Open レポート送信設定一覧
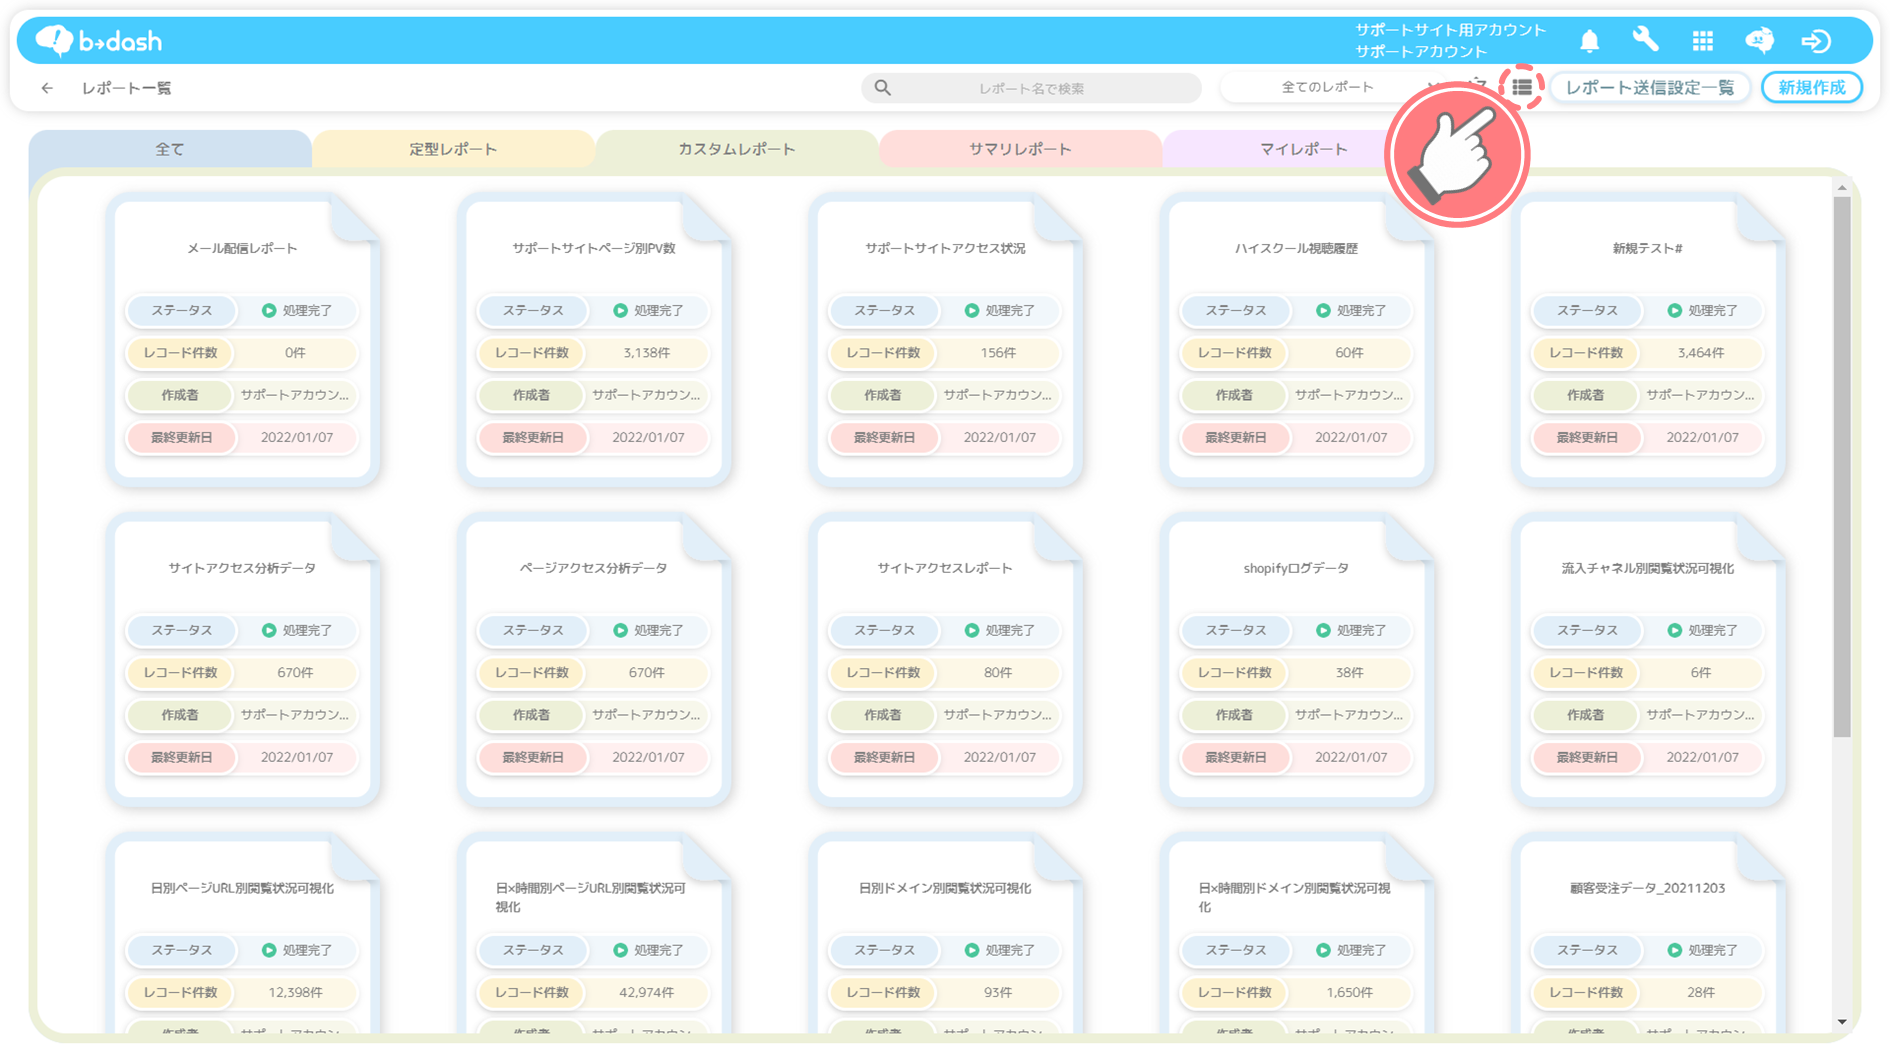The width and height of the screenshot is (1890, 1063). pyautogui.click(x=1649, y=88)
